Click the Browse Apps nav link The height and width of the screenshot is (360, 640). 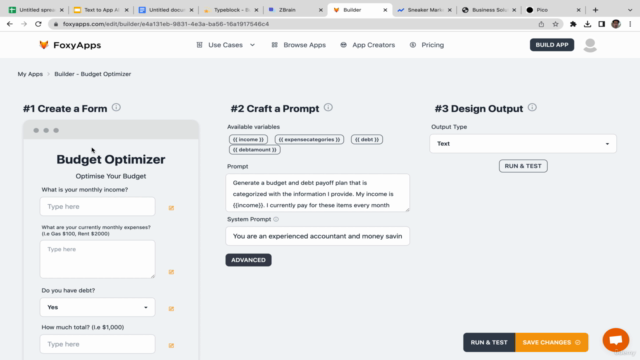tap(304, 45)
